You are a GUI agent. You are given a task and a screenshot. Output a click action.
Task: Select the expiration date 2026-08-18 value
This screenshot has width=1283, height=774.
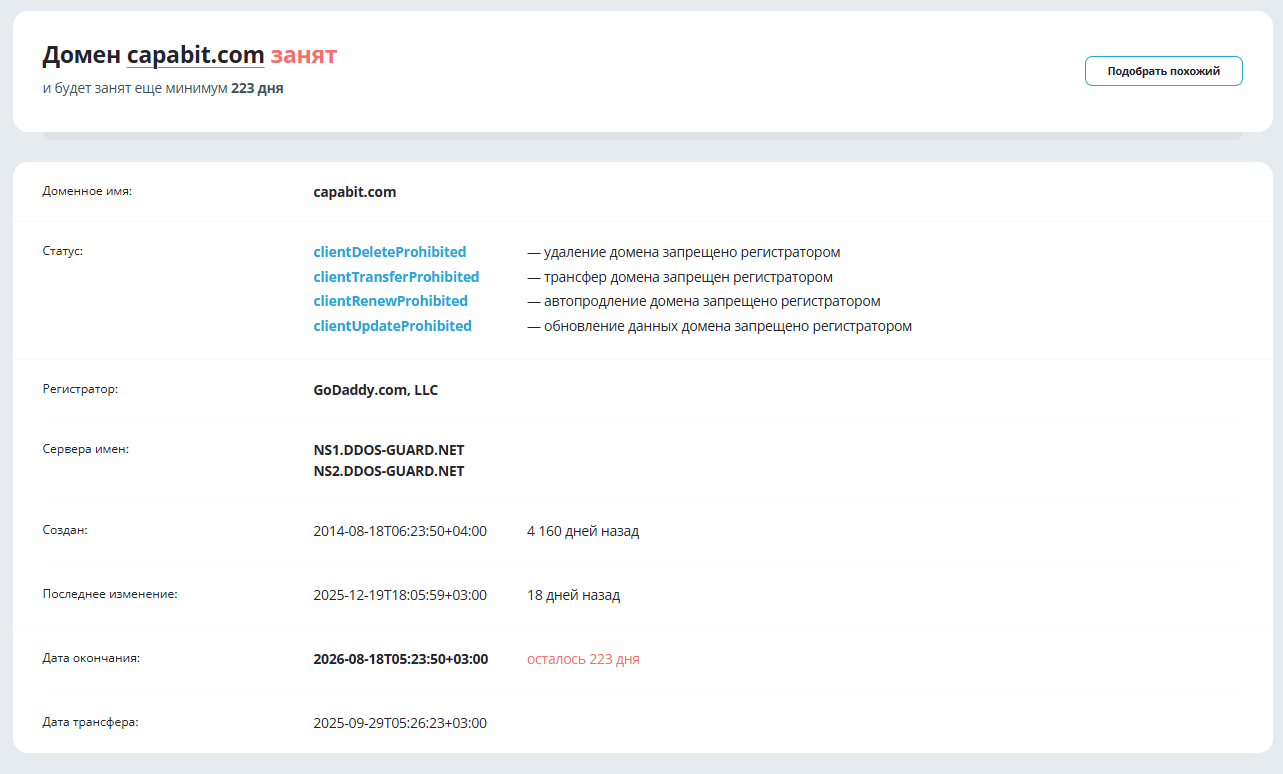[401, 659]
